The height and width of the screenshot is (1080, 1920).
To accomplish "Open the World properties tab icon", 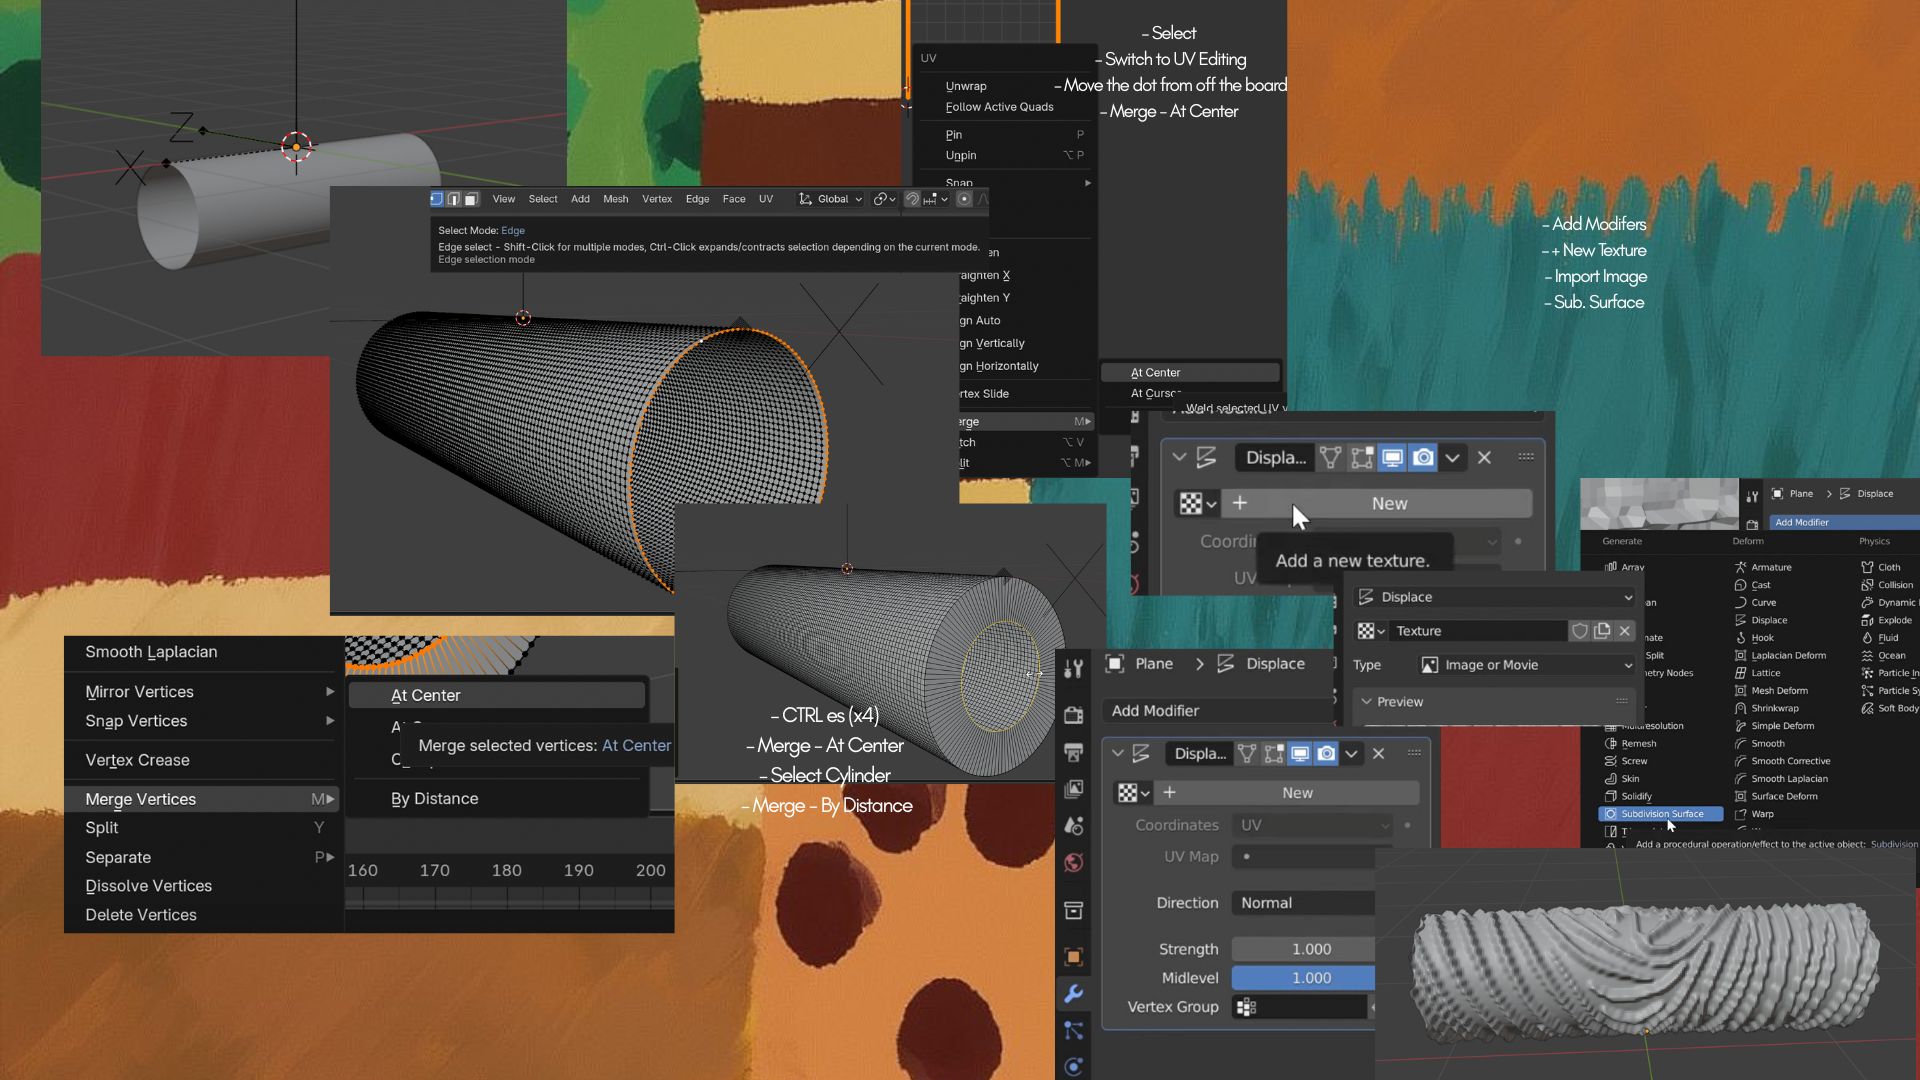I will pos(1073,863).
